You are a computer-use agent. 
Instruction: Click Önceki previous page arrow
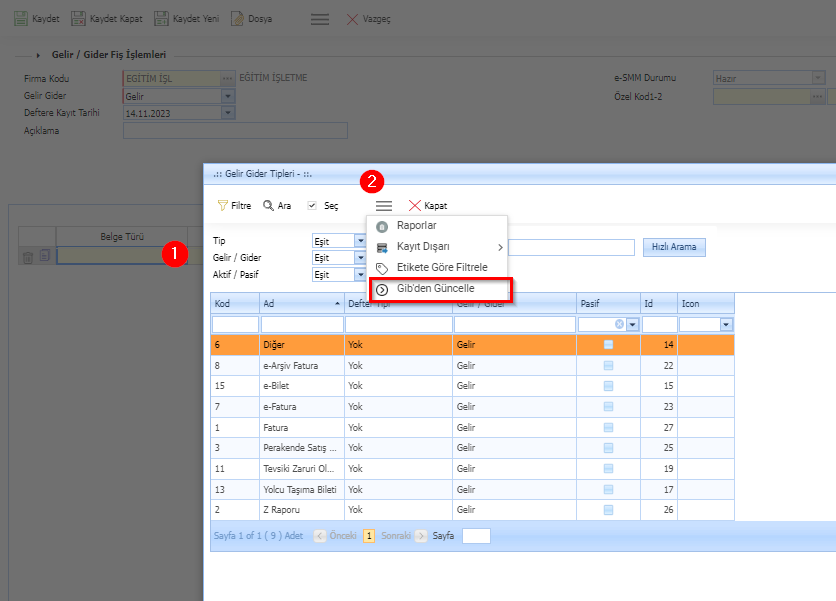(319, 535)
